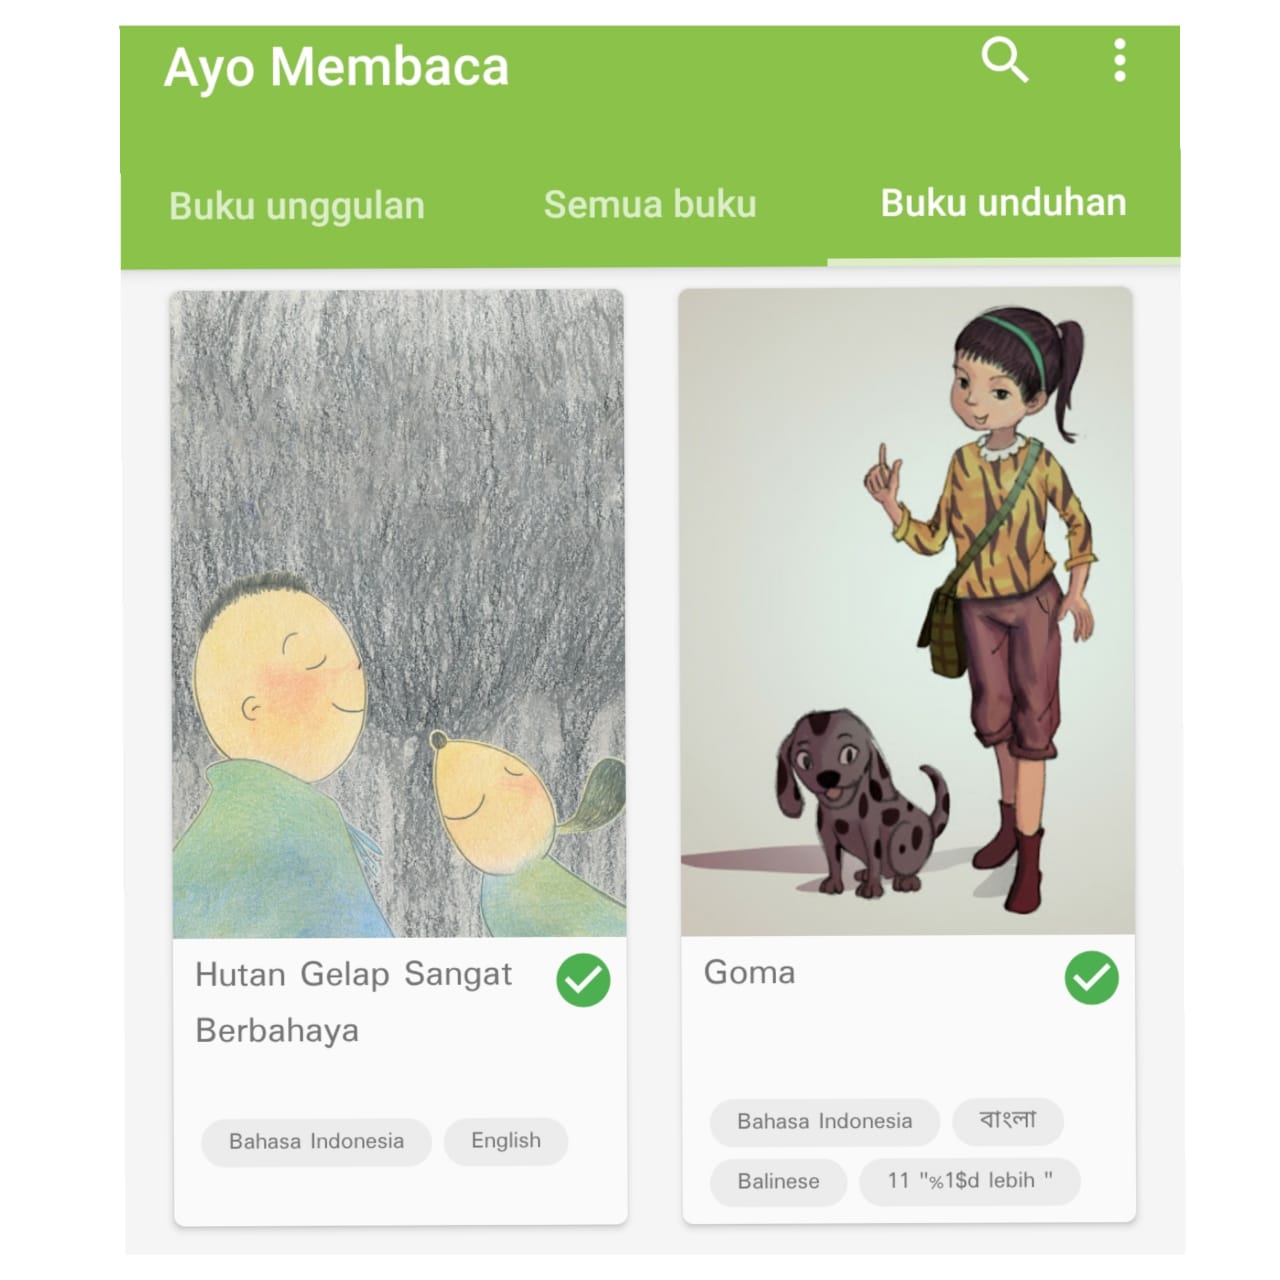Screen dimensions: 1280x1280
Task: Select Bahasa Indonesia chip under Hutan Gelap
Action: pyautogui.click(x=316, y=1141)
